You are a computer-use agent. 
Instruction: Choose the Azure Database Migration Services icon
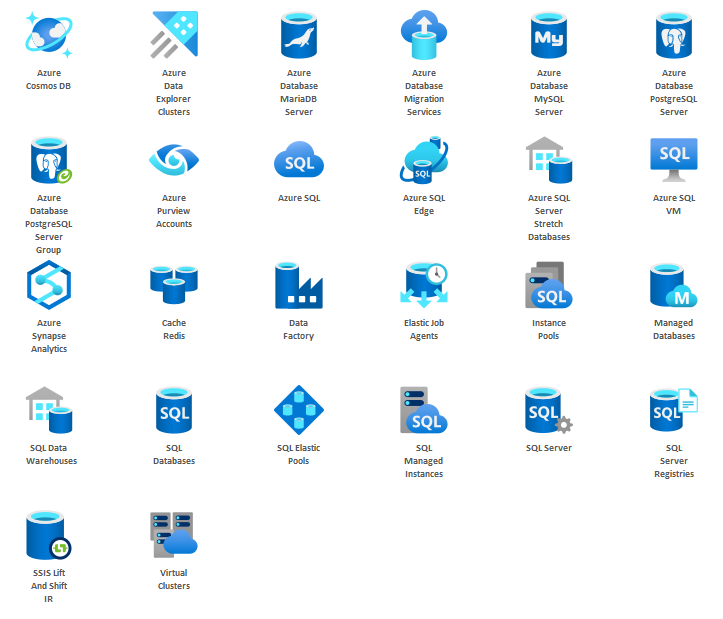[424, 36]
